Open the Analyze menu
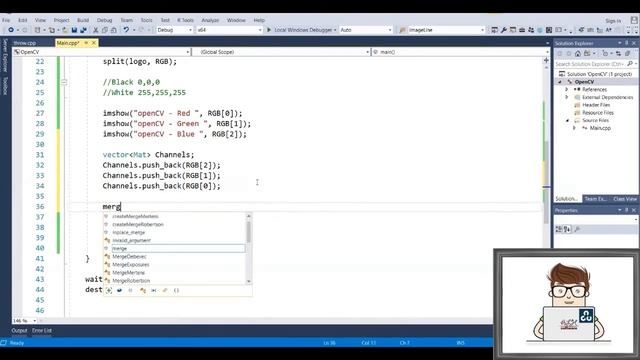This screenshot has height=360, width=640. click(210, 20)
